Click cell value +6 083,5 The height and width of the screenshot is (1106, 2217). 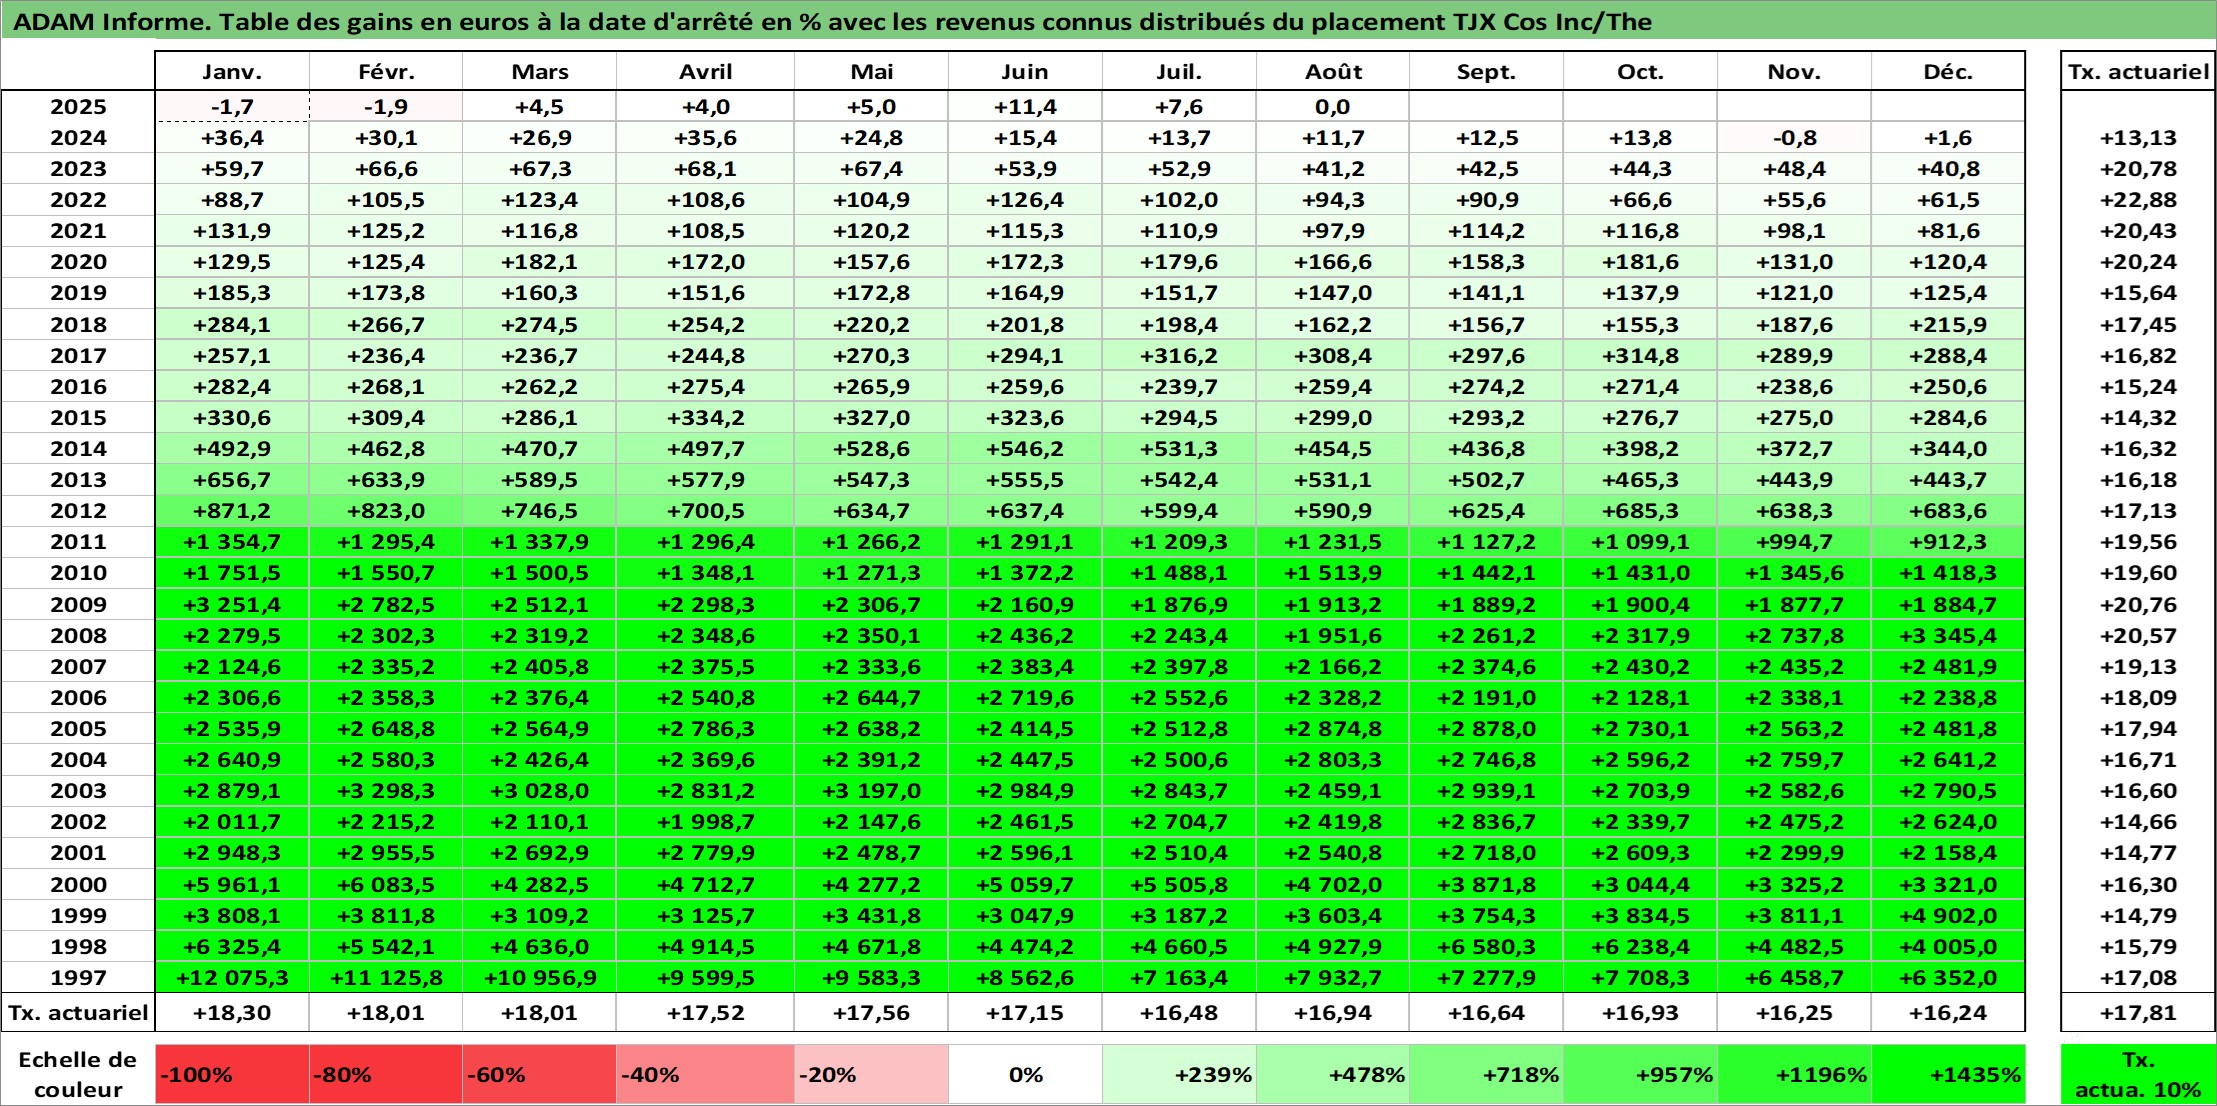pyautogui.click(x=386, y=885)
